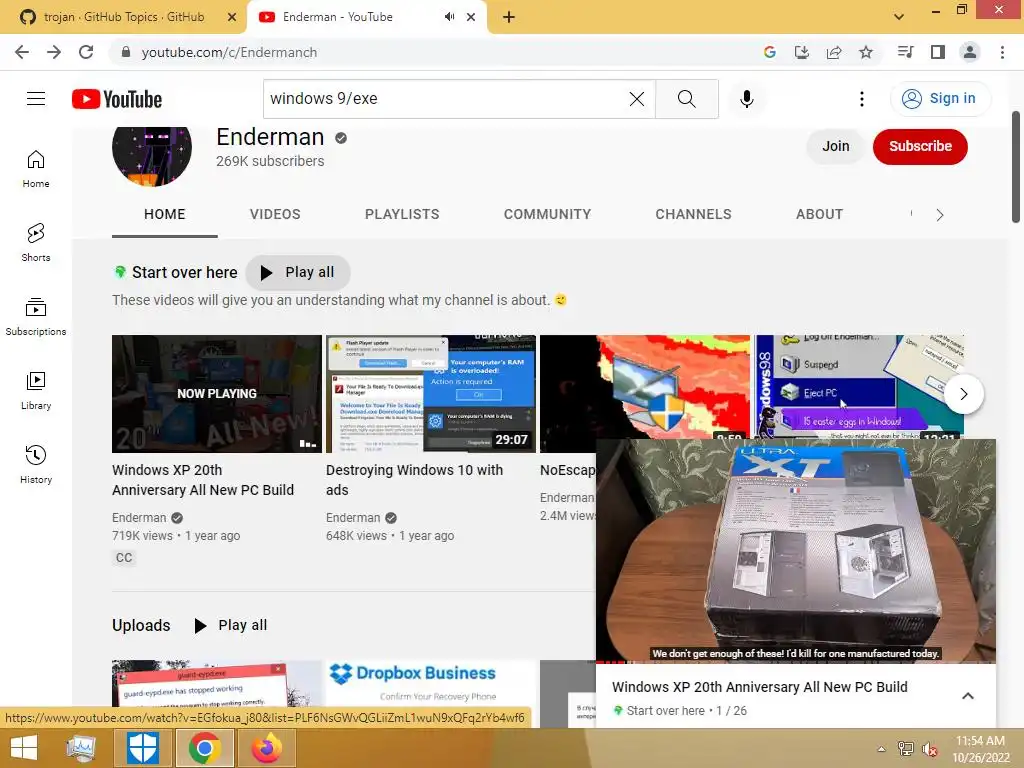
Task: Open Windows Start button
Action: (x=24, y=748)
